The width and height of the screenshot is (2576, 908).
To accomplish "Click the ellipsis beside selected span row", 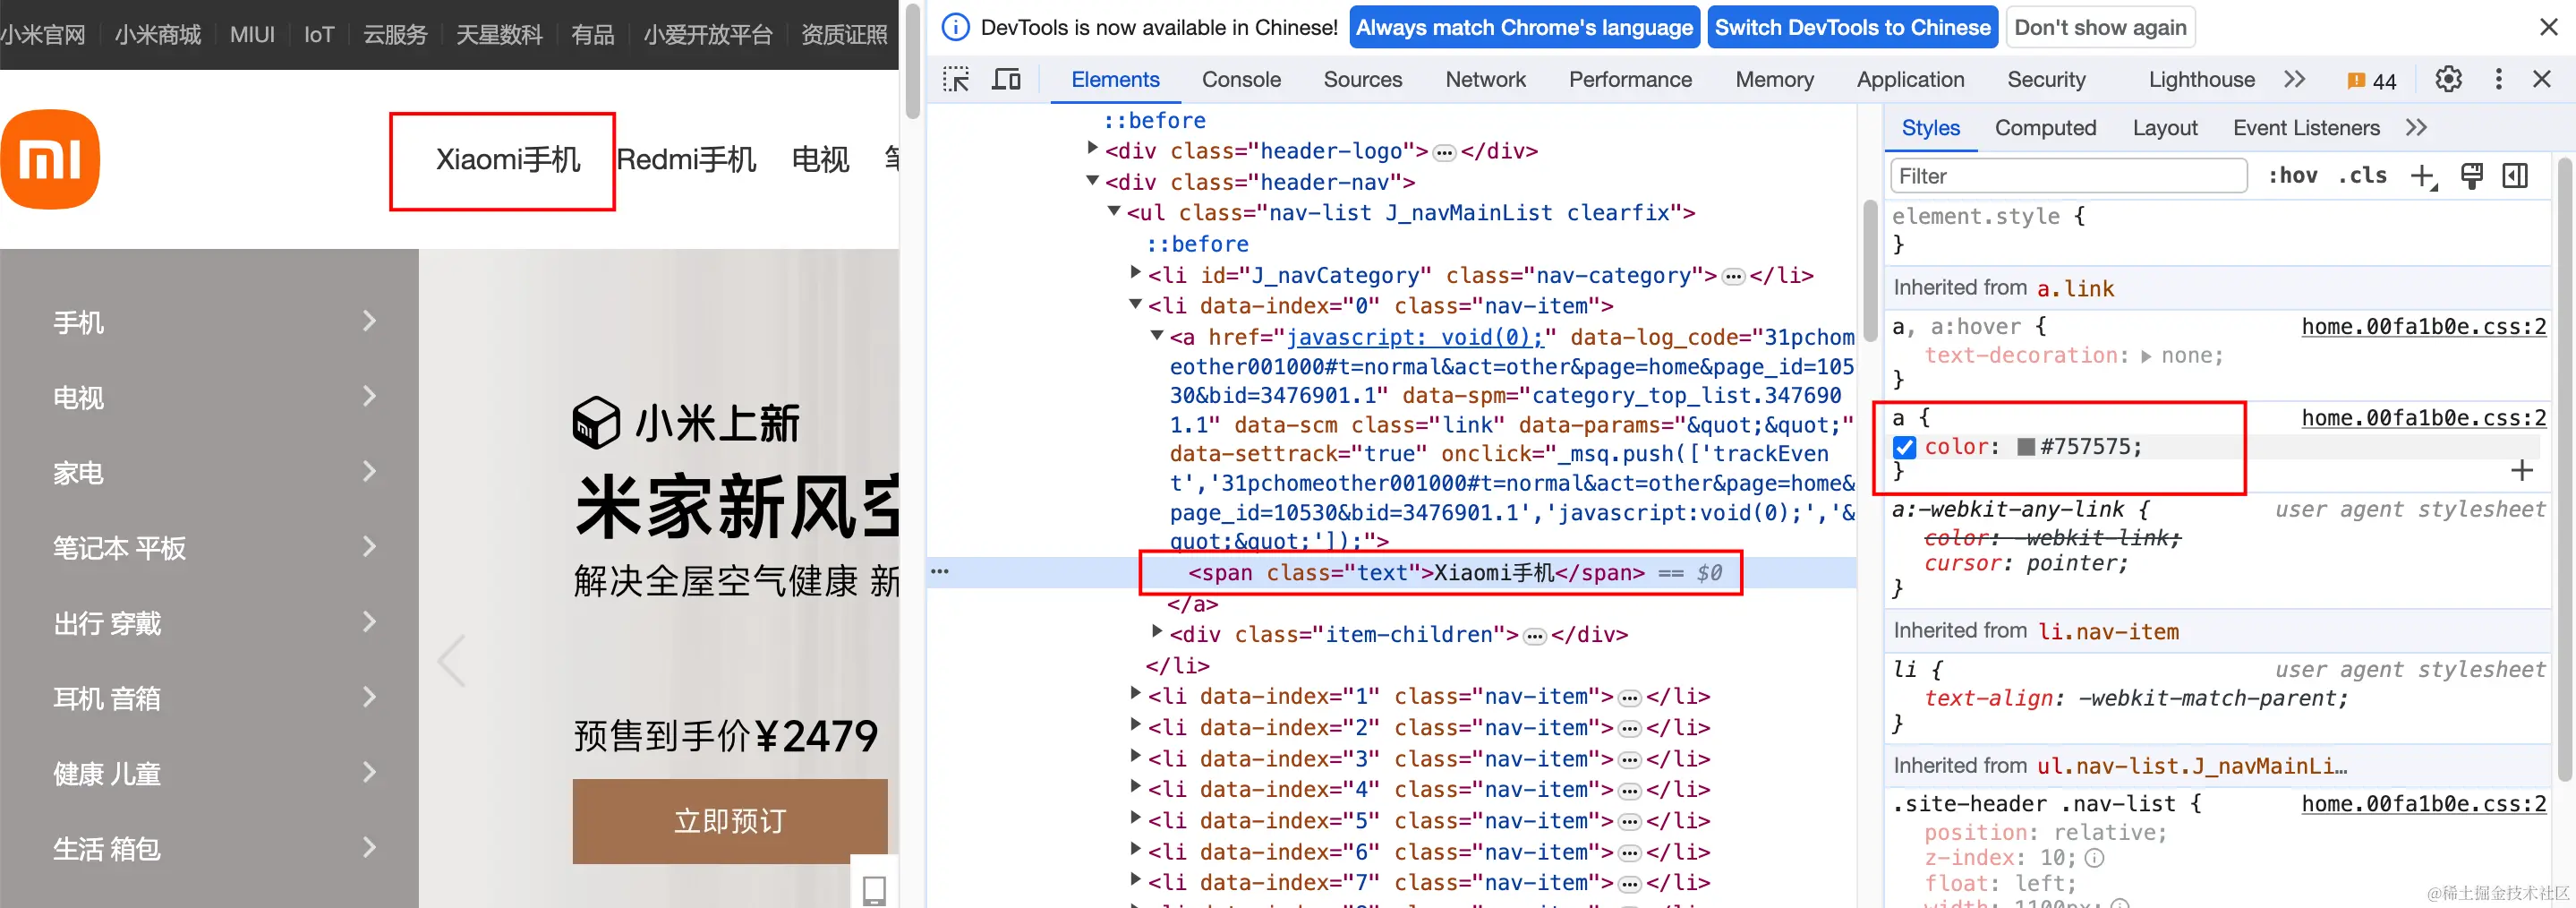I will (x=940, y=572).
